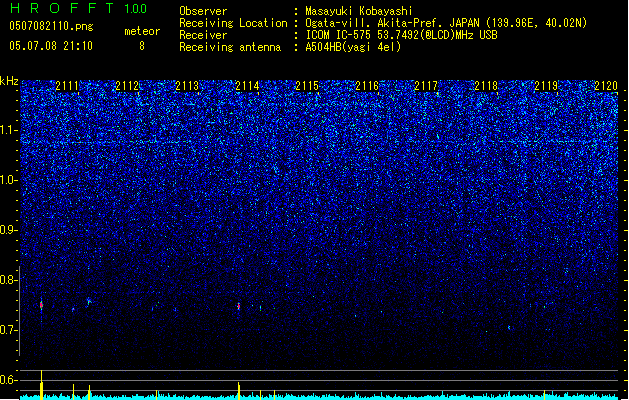Click receiver text ICOM IC-575 53.7492 MHz USB

tap(402, 35)
